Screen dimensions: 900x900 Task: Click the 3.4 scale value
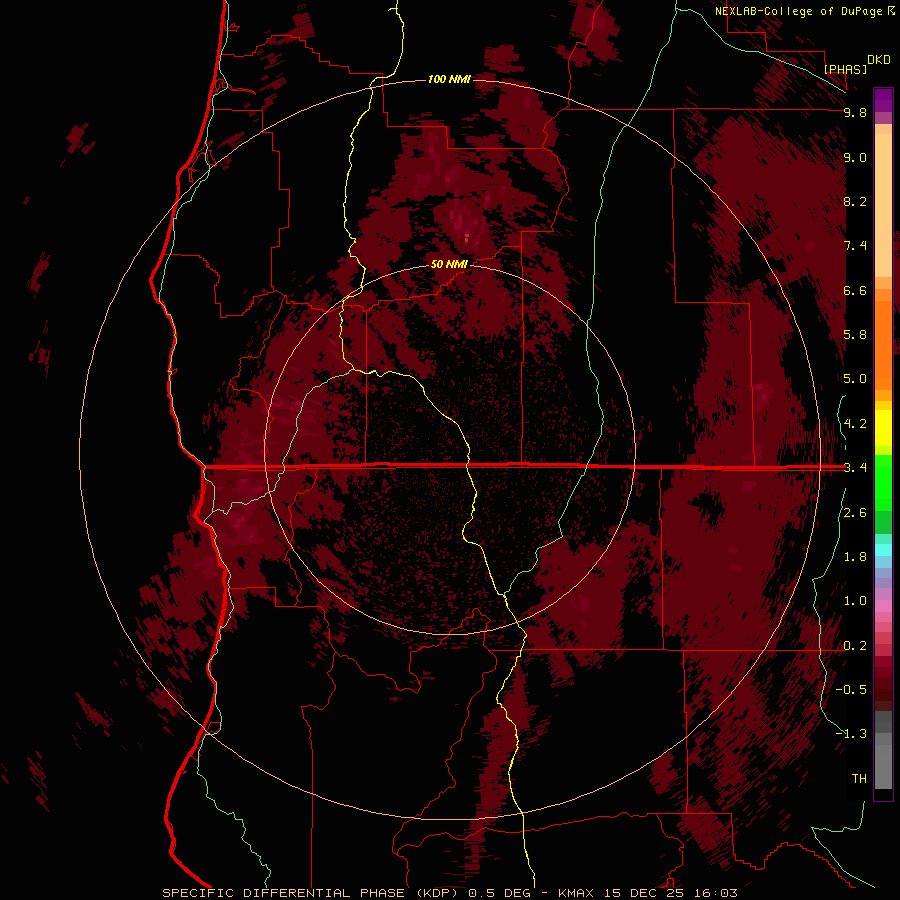[x=855, y=468]
